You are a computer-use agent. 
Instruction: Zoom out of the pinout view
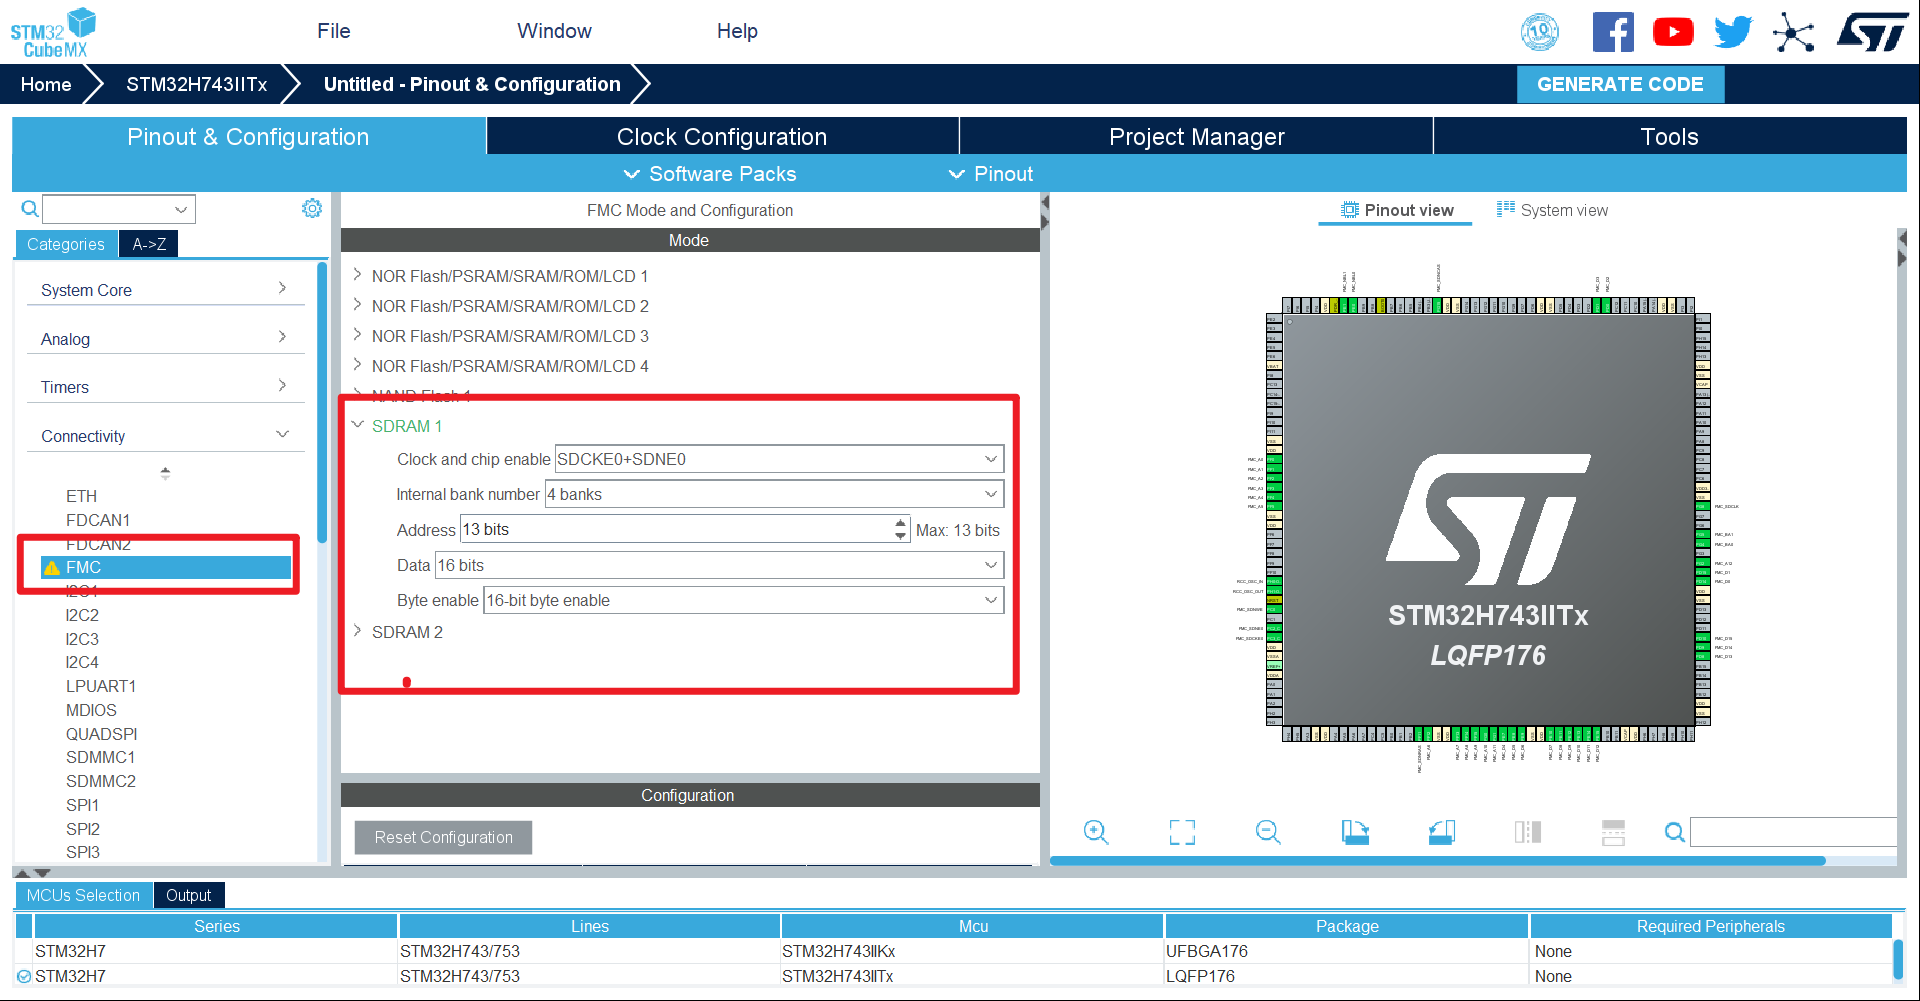1267,832
